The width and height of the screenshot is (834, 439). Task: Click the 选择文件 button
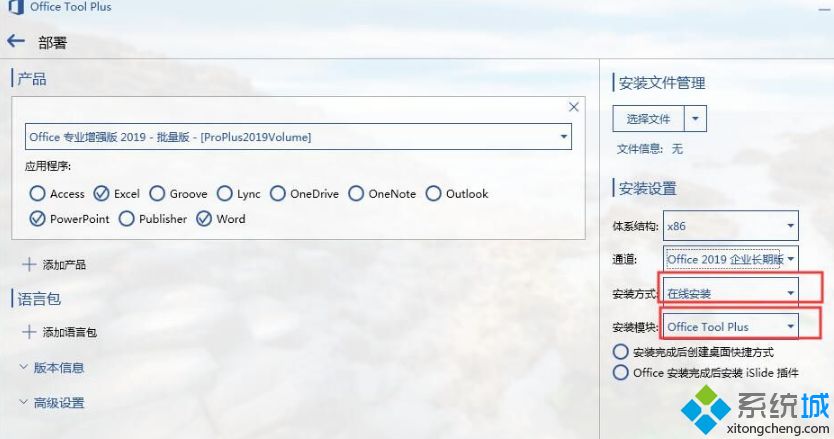[x=648, y=119]
